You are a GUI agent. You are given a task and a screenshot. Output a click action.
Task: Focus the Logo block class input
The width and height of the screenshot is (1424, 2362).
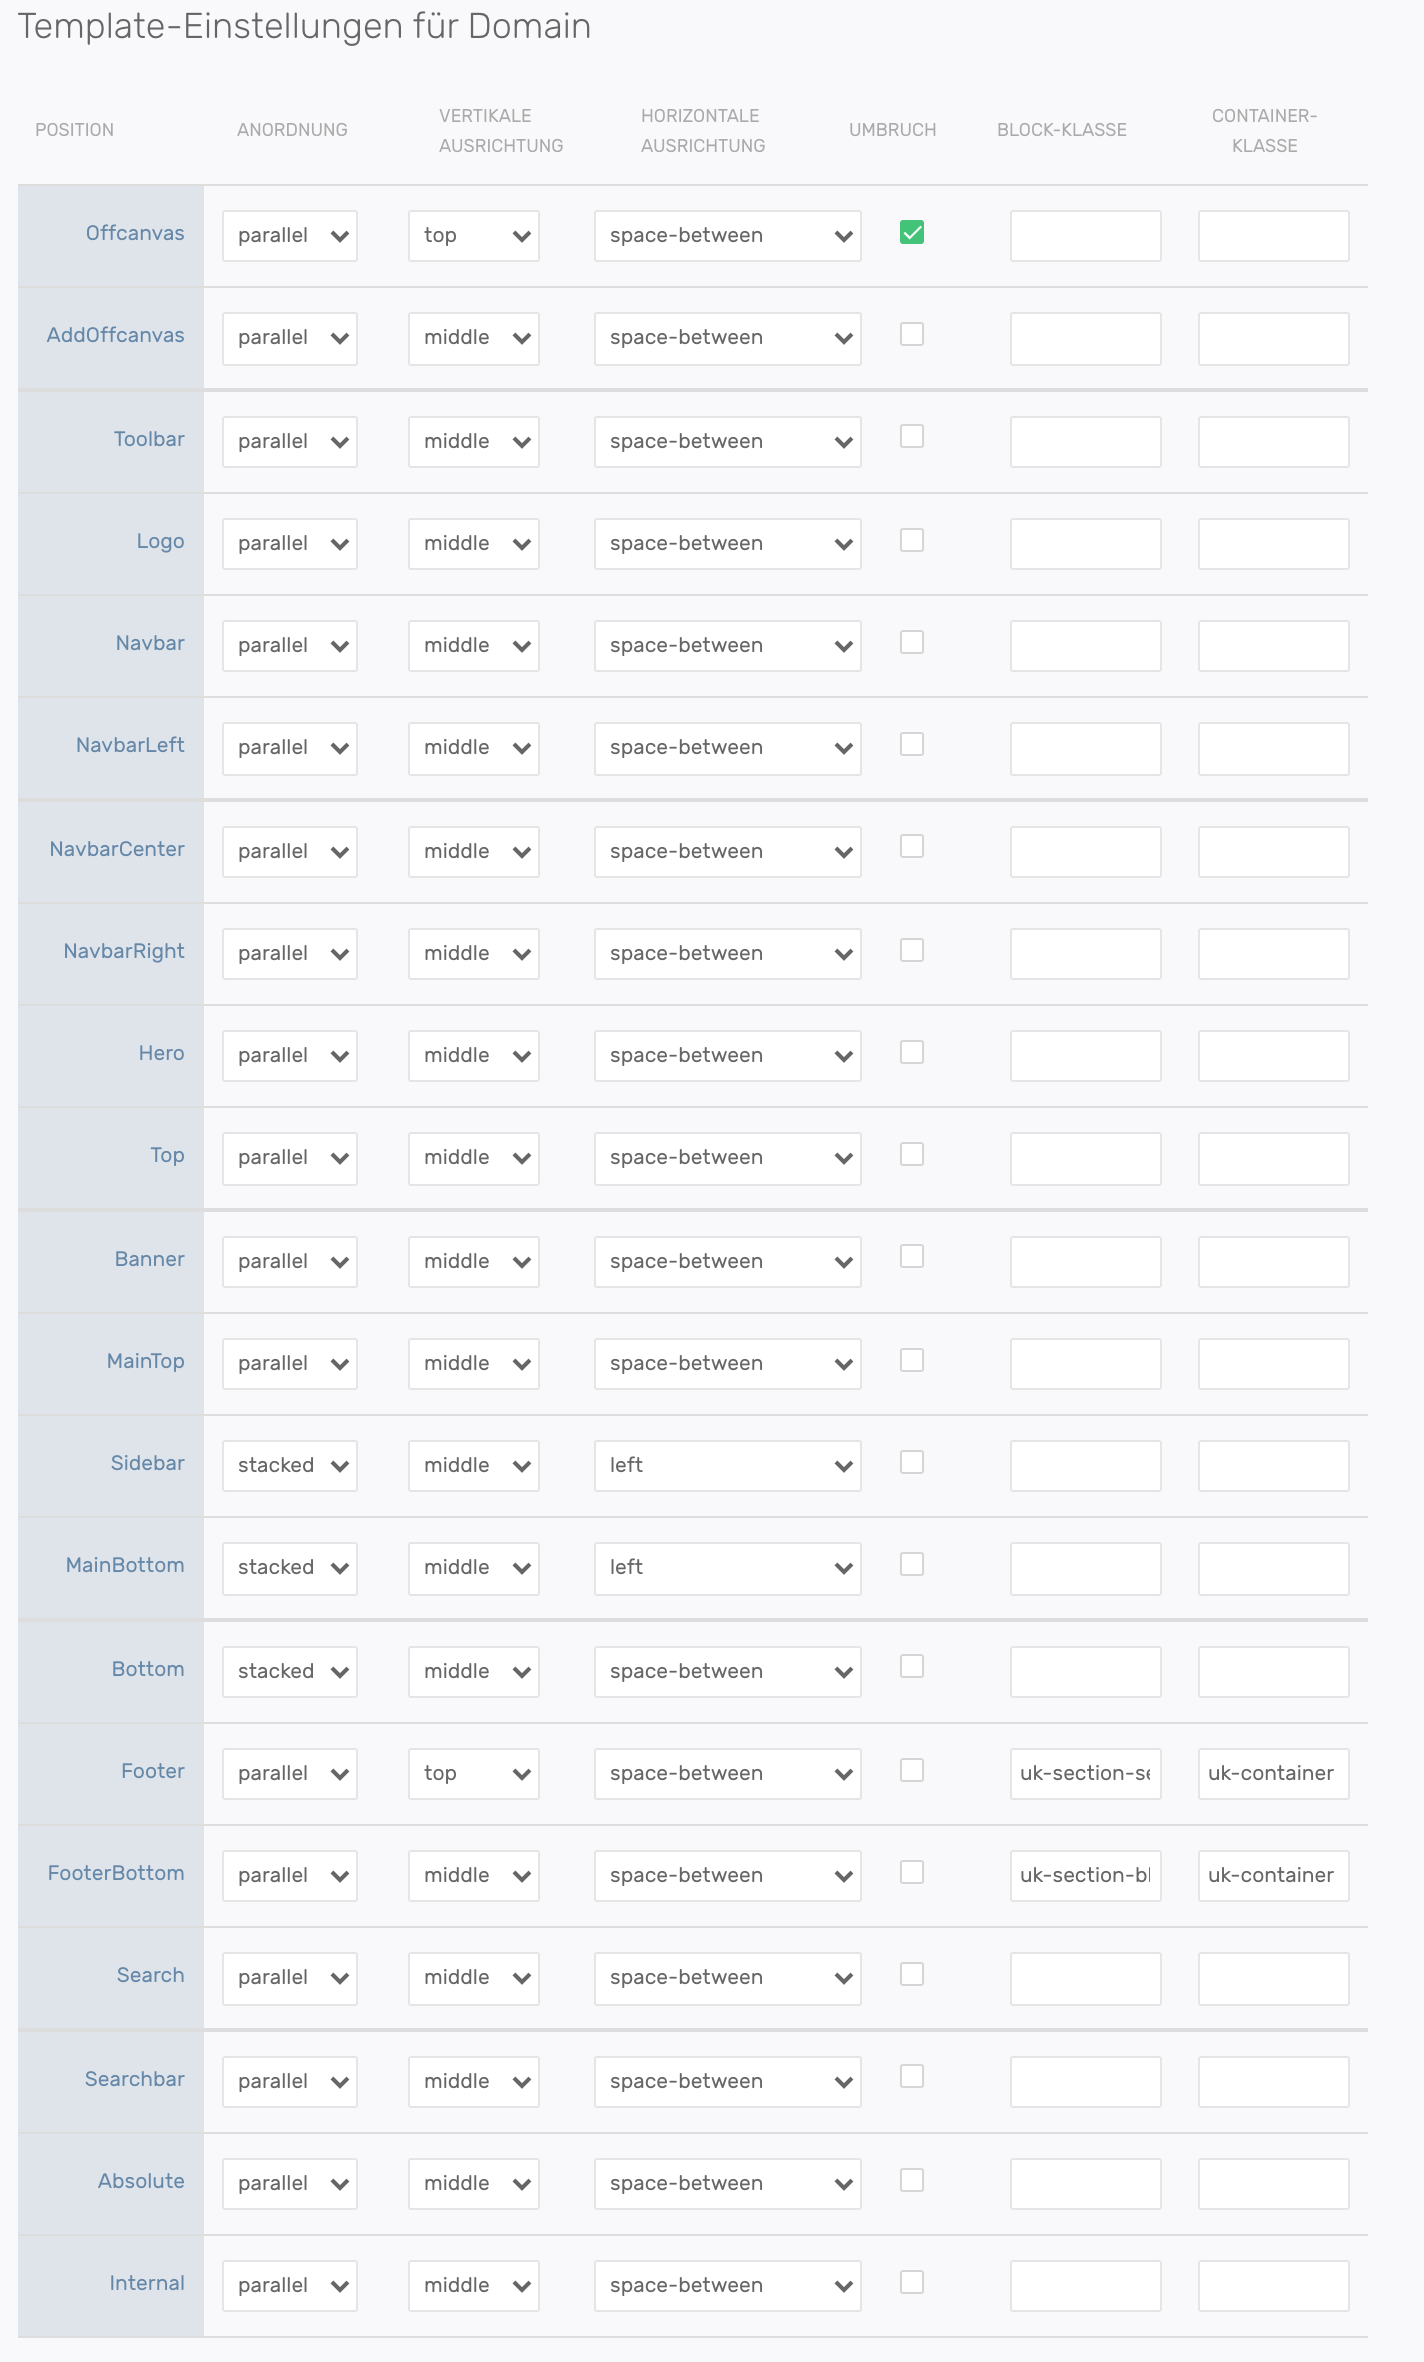(x=1085, y=544)
